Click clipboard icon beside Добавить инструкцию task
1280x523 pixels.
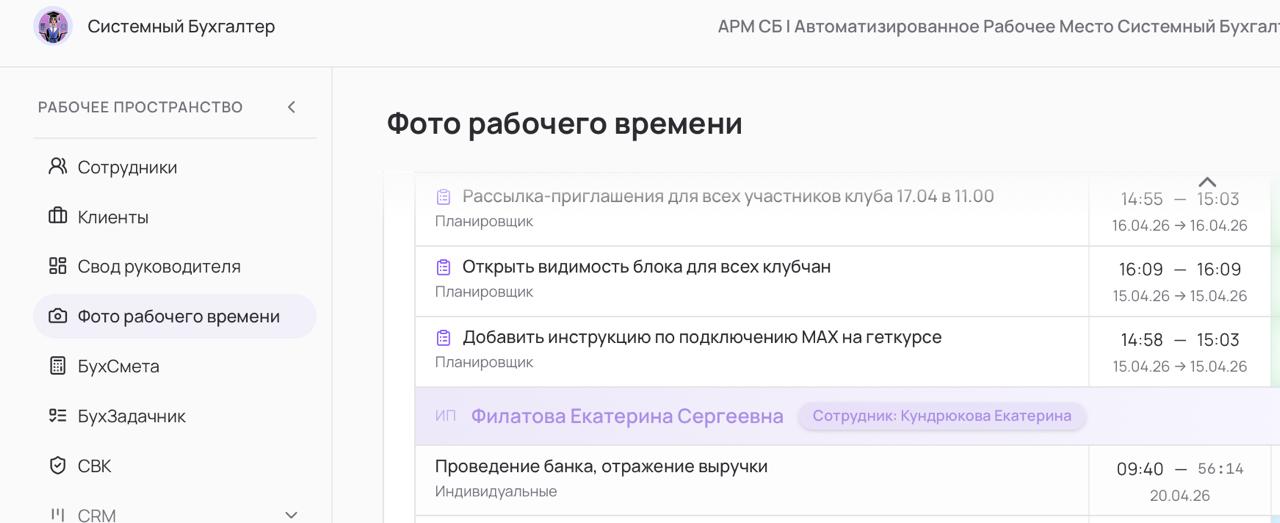pyautogui.click(x=444, y=338)
